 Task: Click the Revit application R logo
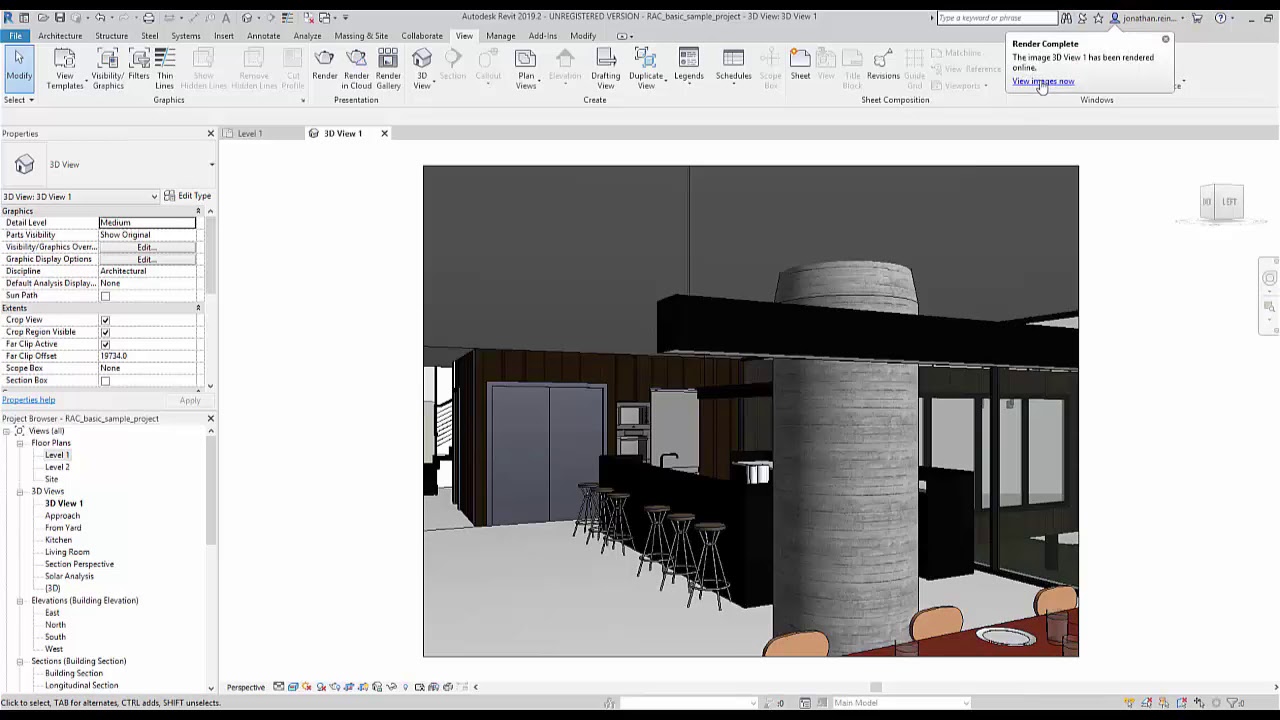click(8, 18)
